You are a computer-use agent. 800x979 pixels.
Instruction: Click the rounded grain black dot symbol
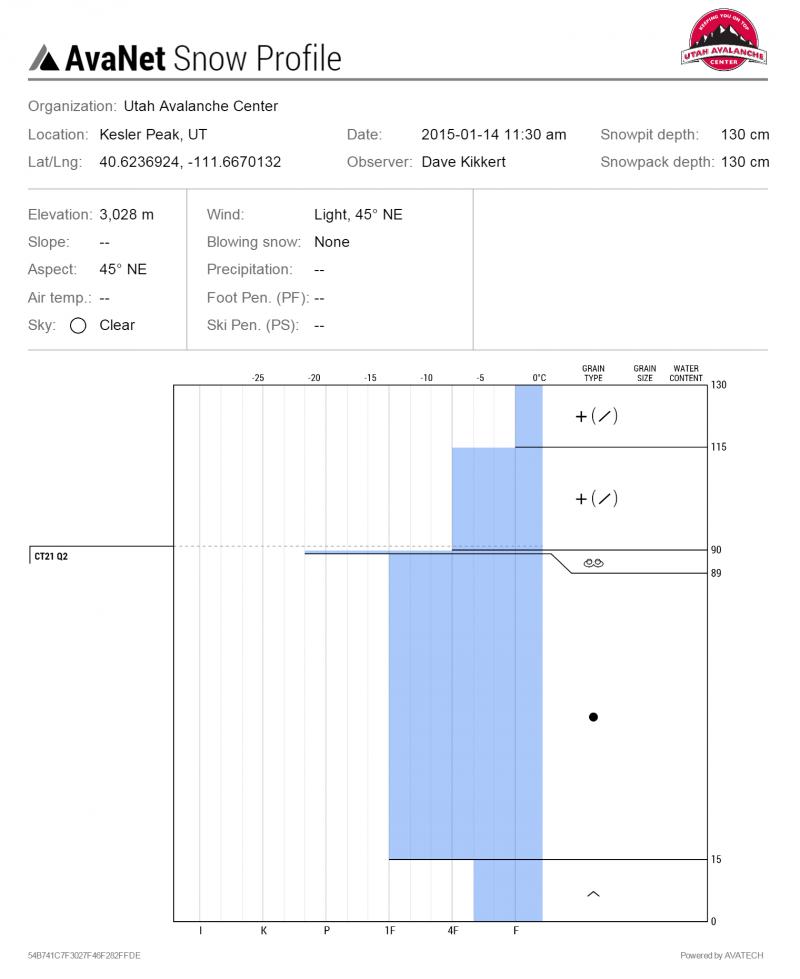coord(593,717)
